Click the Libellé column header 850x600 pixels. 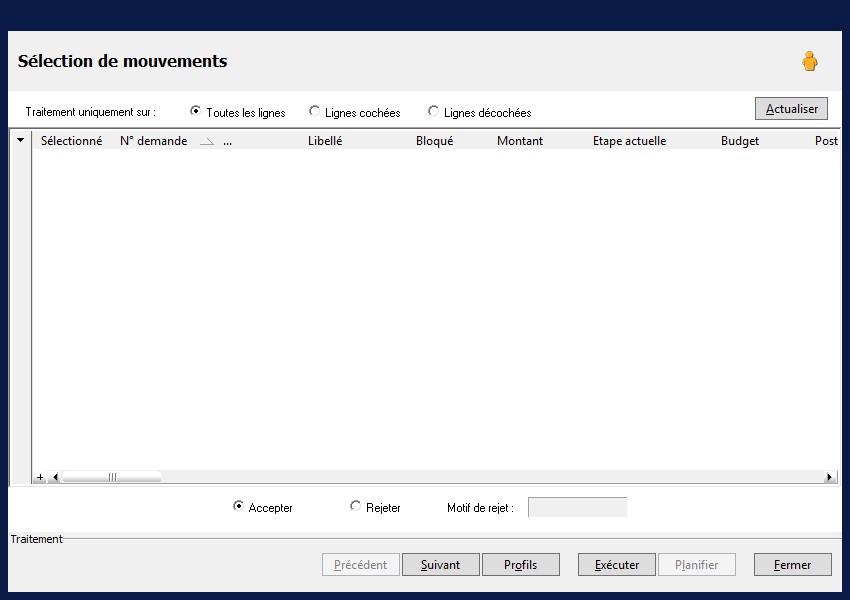325,141
